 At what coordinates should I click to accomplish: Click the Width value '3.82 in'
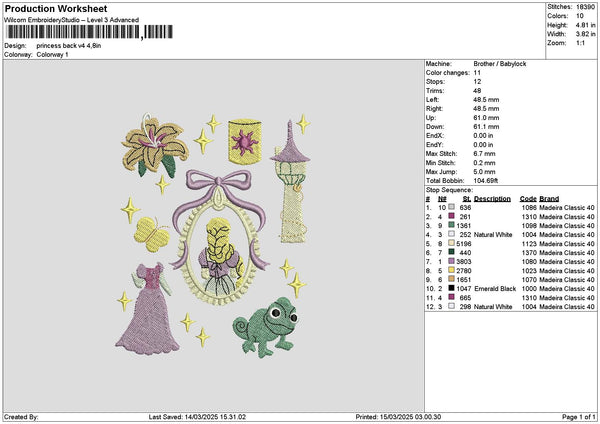click(x=585, y=34)
